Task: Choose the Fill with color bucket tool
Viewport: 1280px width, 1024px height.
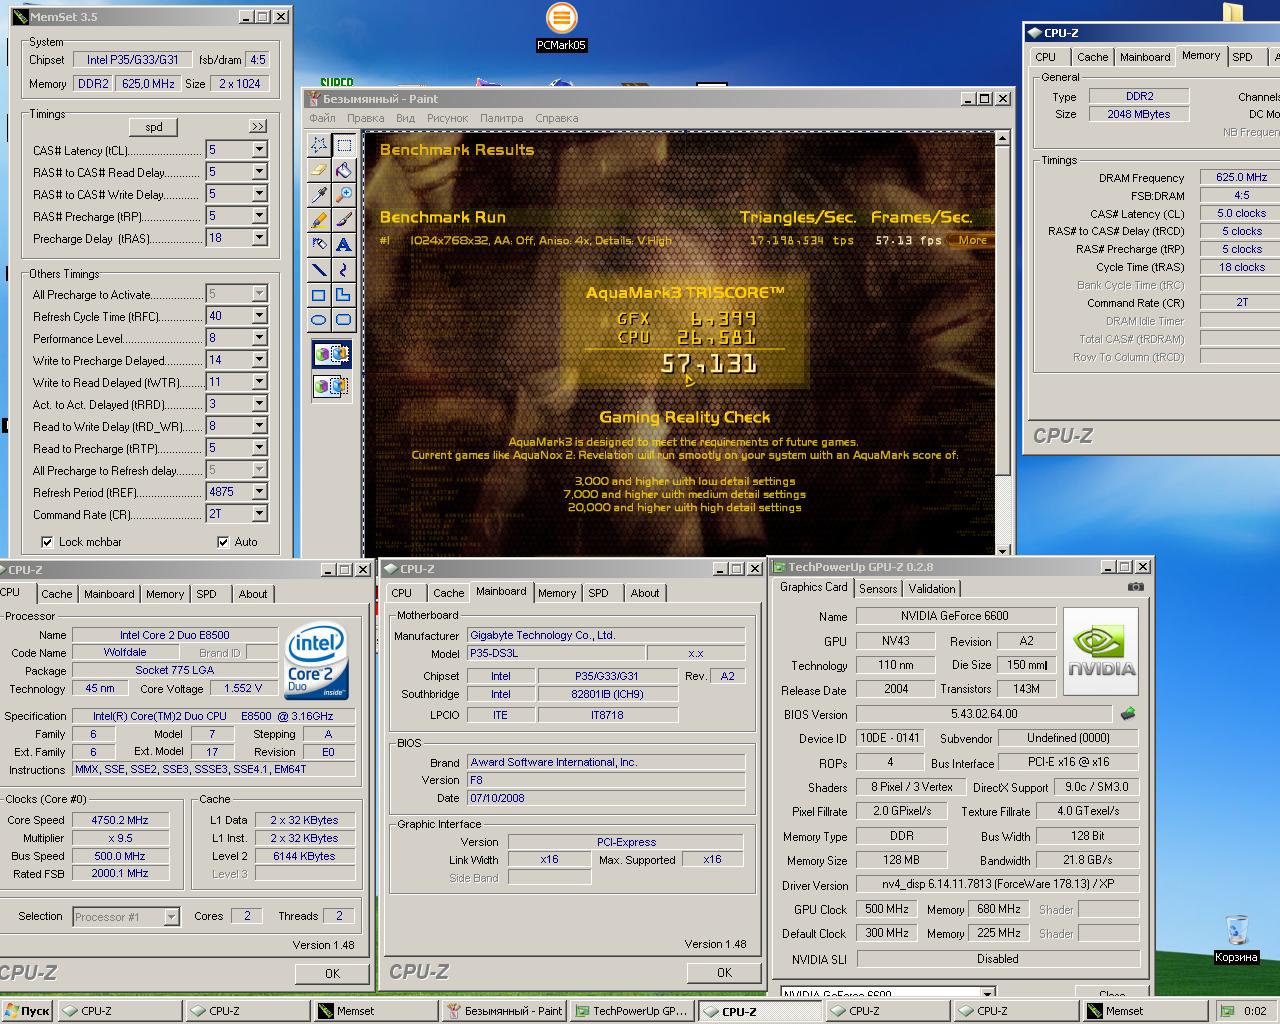Action: 343,170
